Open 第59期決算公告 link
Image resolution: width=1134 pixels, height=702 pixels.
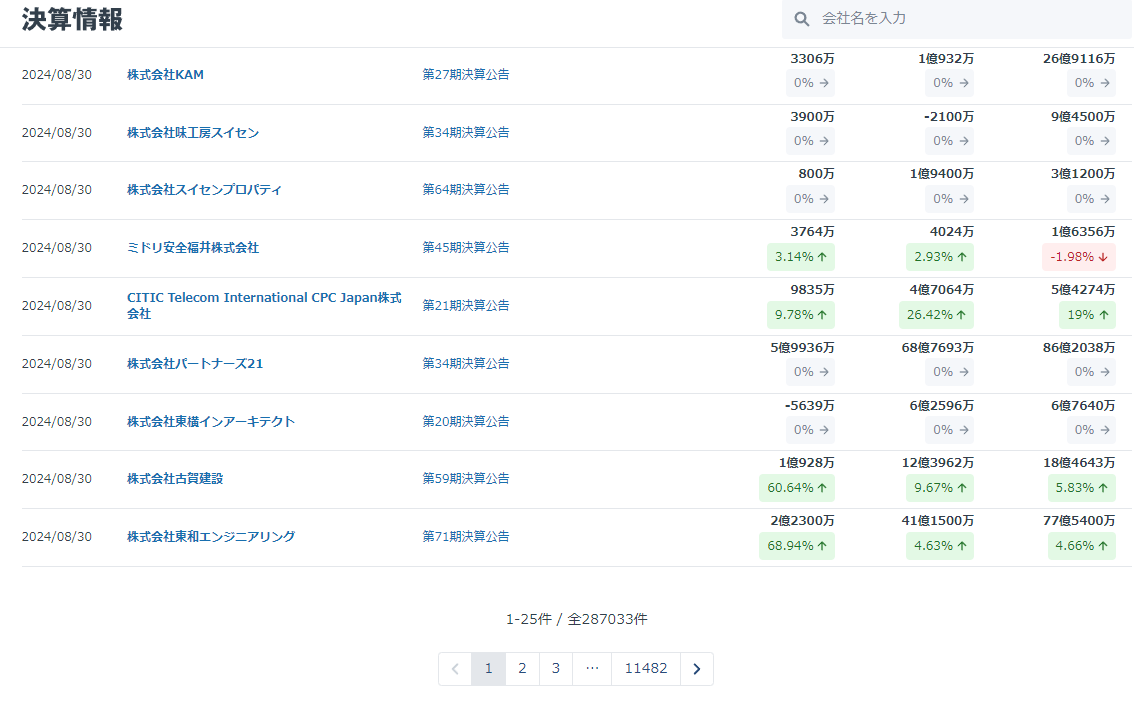point(466,479)
